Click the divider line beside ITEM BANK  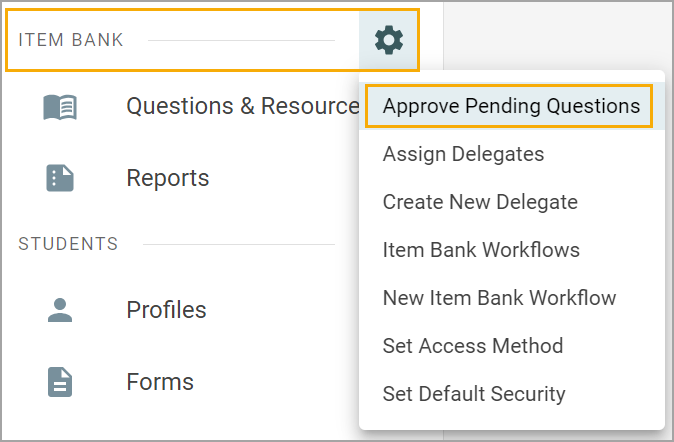pyautogui.click(x=241, y=40)
